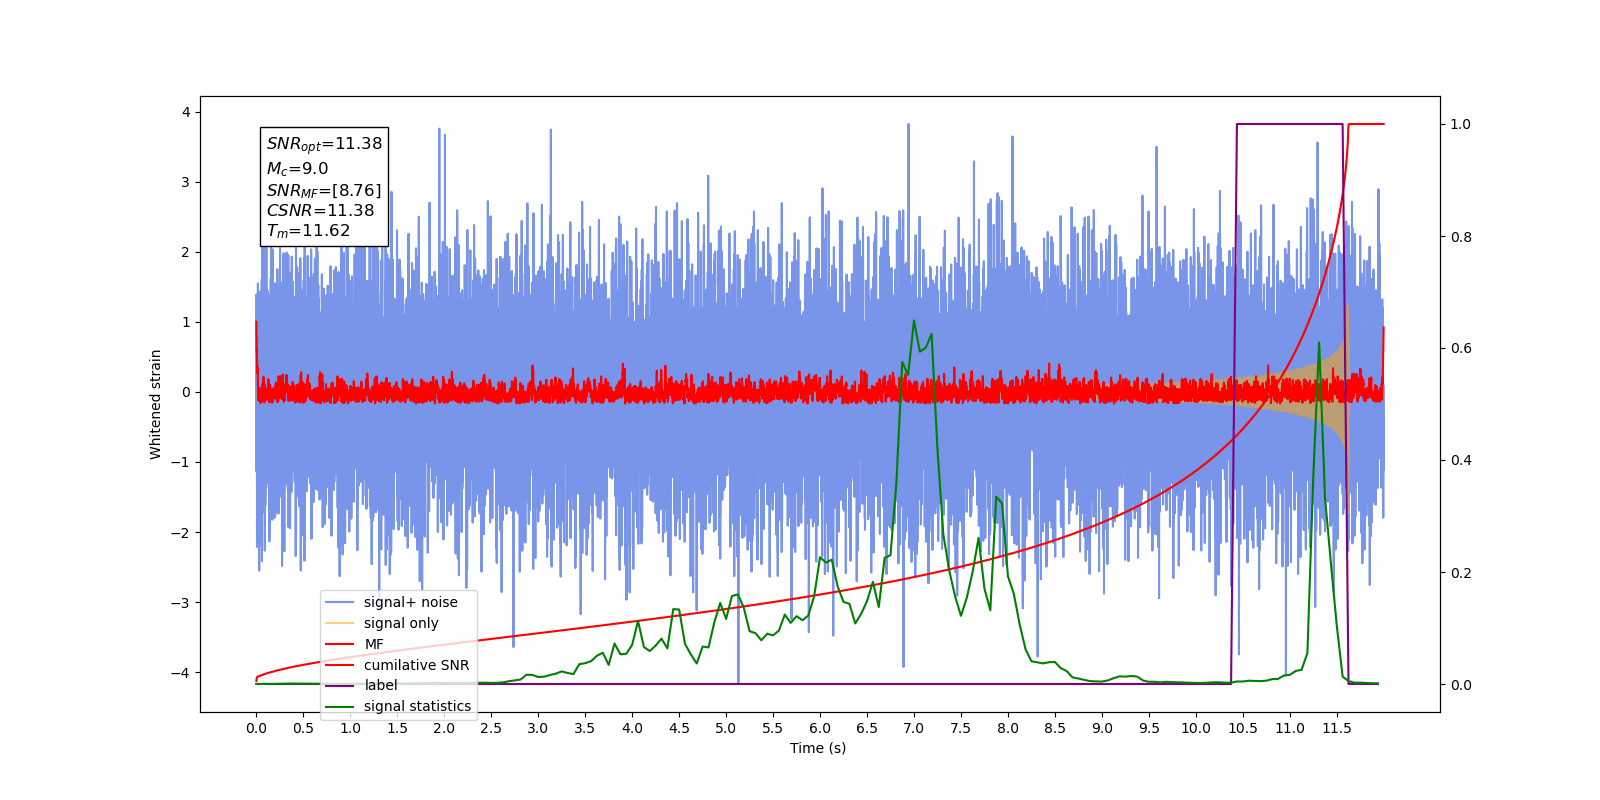1600x800 pixels.
Task: Click the blue 'signal+ noise' legend line
Action: [340, 602]
